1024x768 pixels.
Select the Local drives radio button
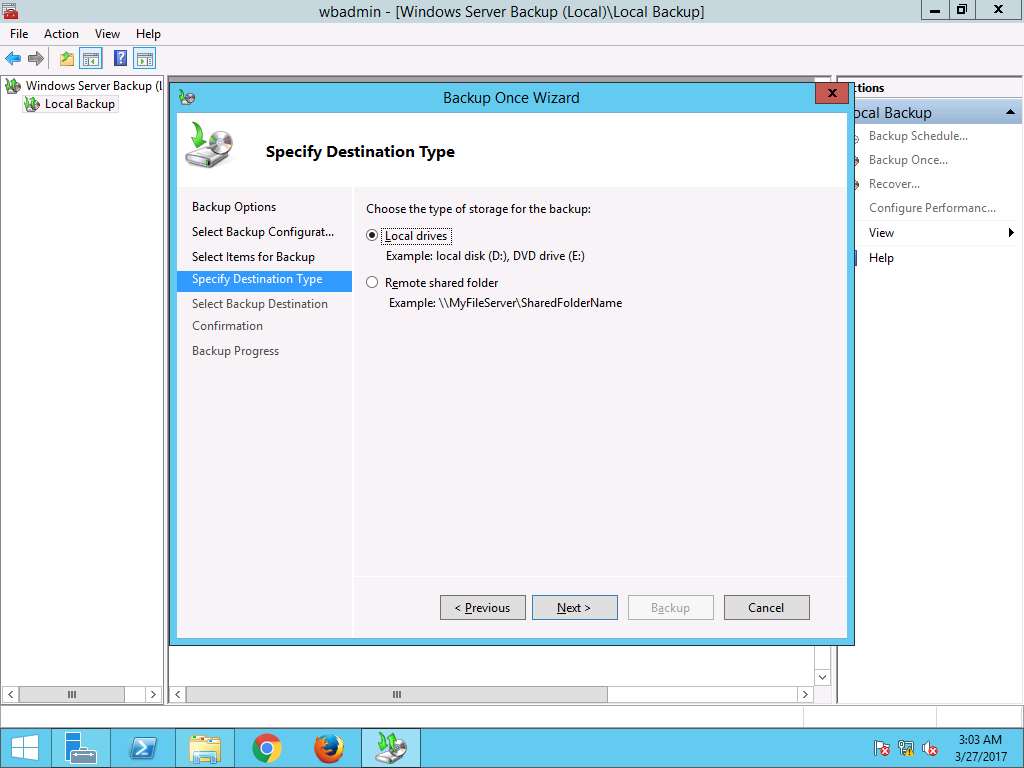(372, 235)
